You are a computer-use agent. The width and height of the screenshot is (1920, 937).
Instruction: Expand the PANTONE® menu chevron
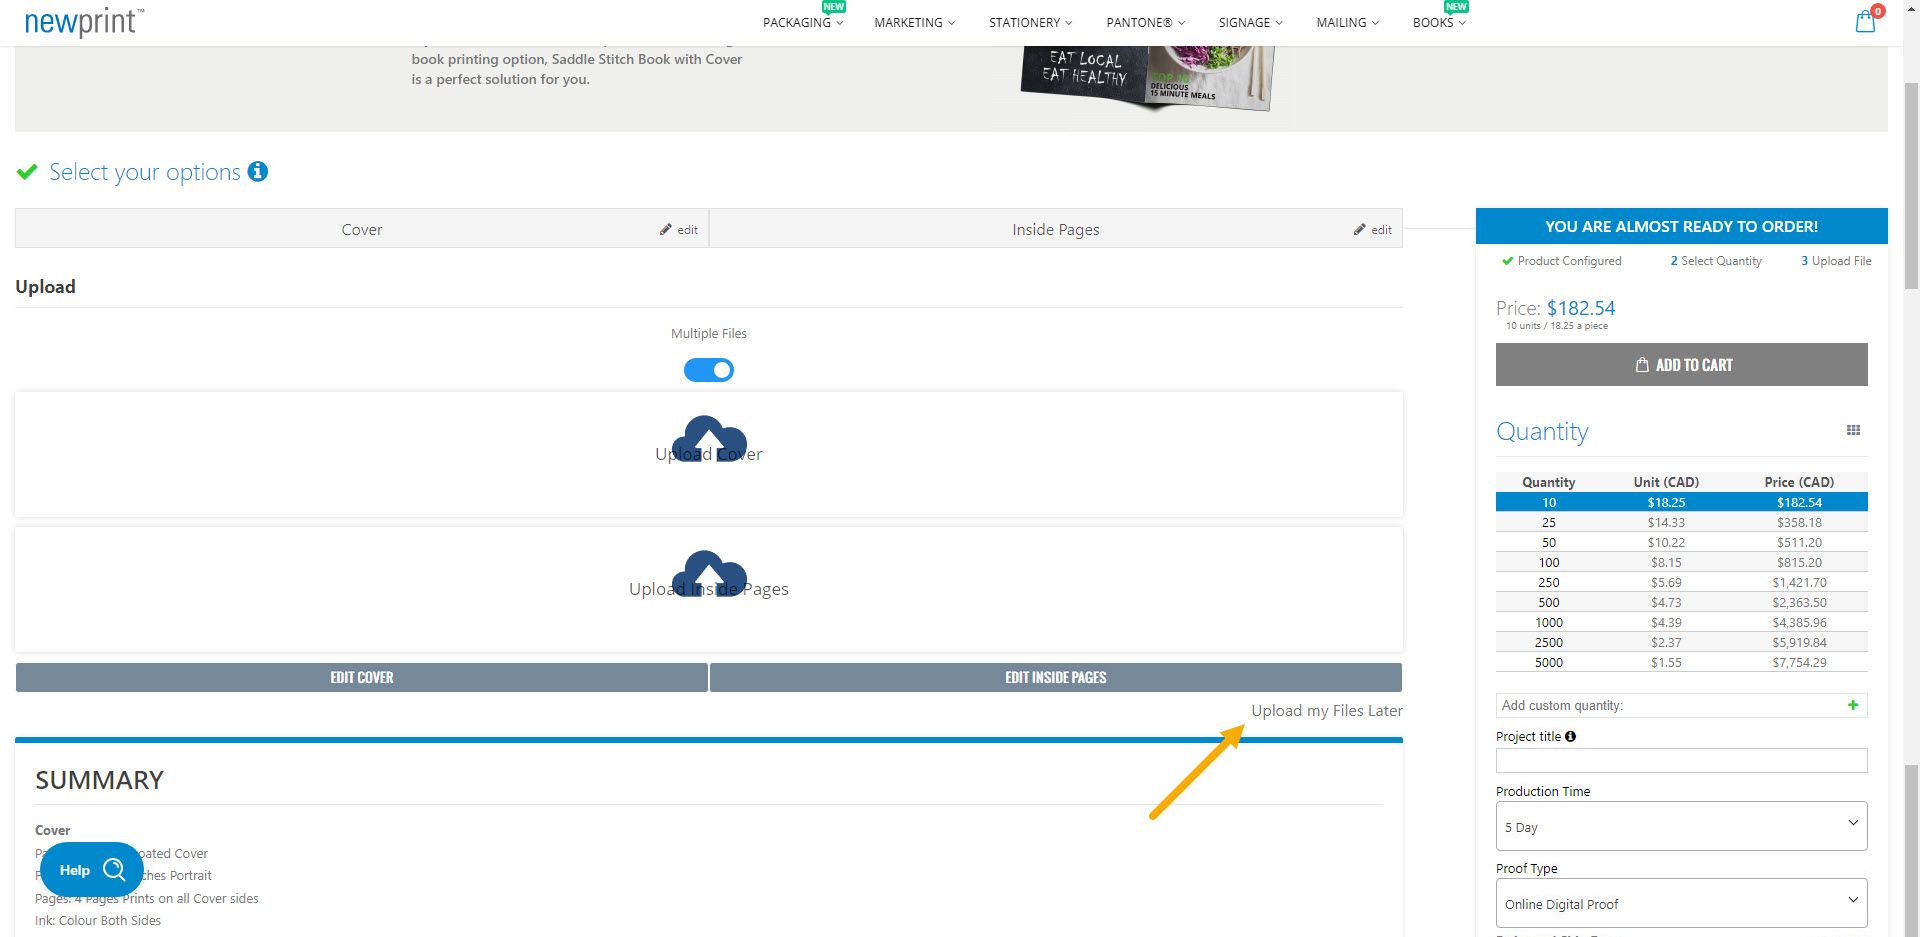coord(1182,23)
